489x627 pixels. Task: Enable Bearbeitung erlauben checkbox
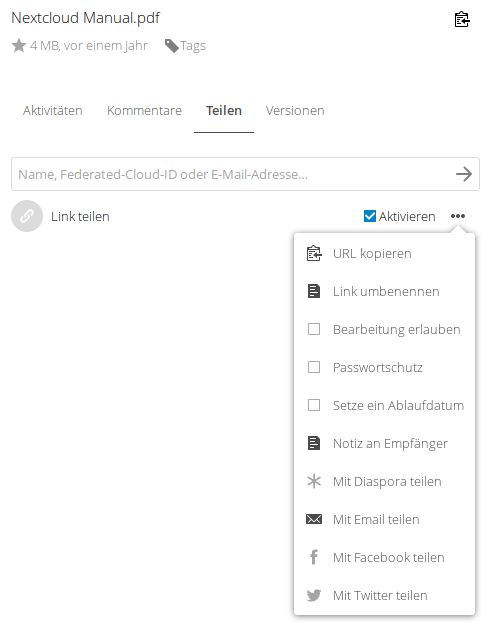click(x=314, y=329)
